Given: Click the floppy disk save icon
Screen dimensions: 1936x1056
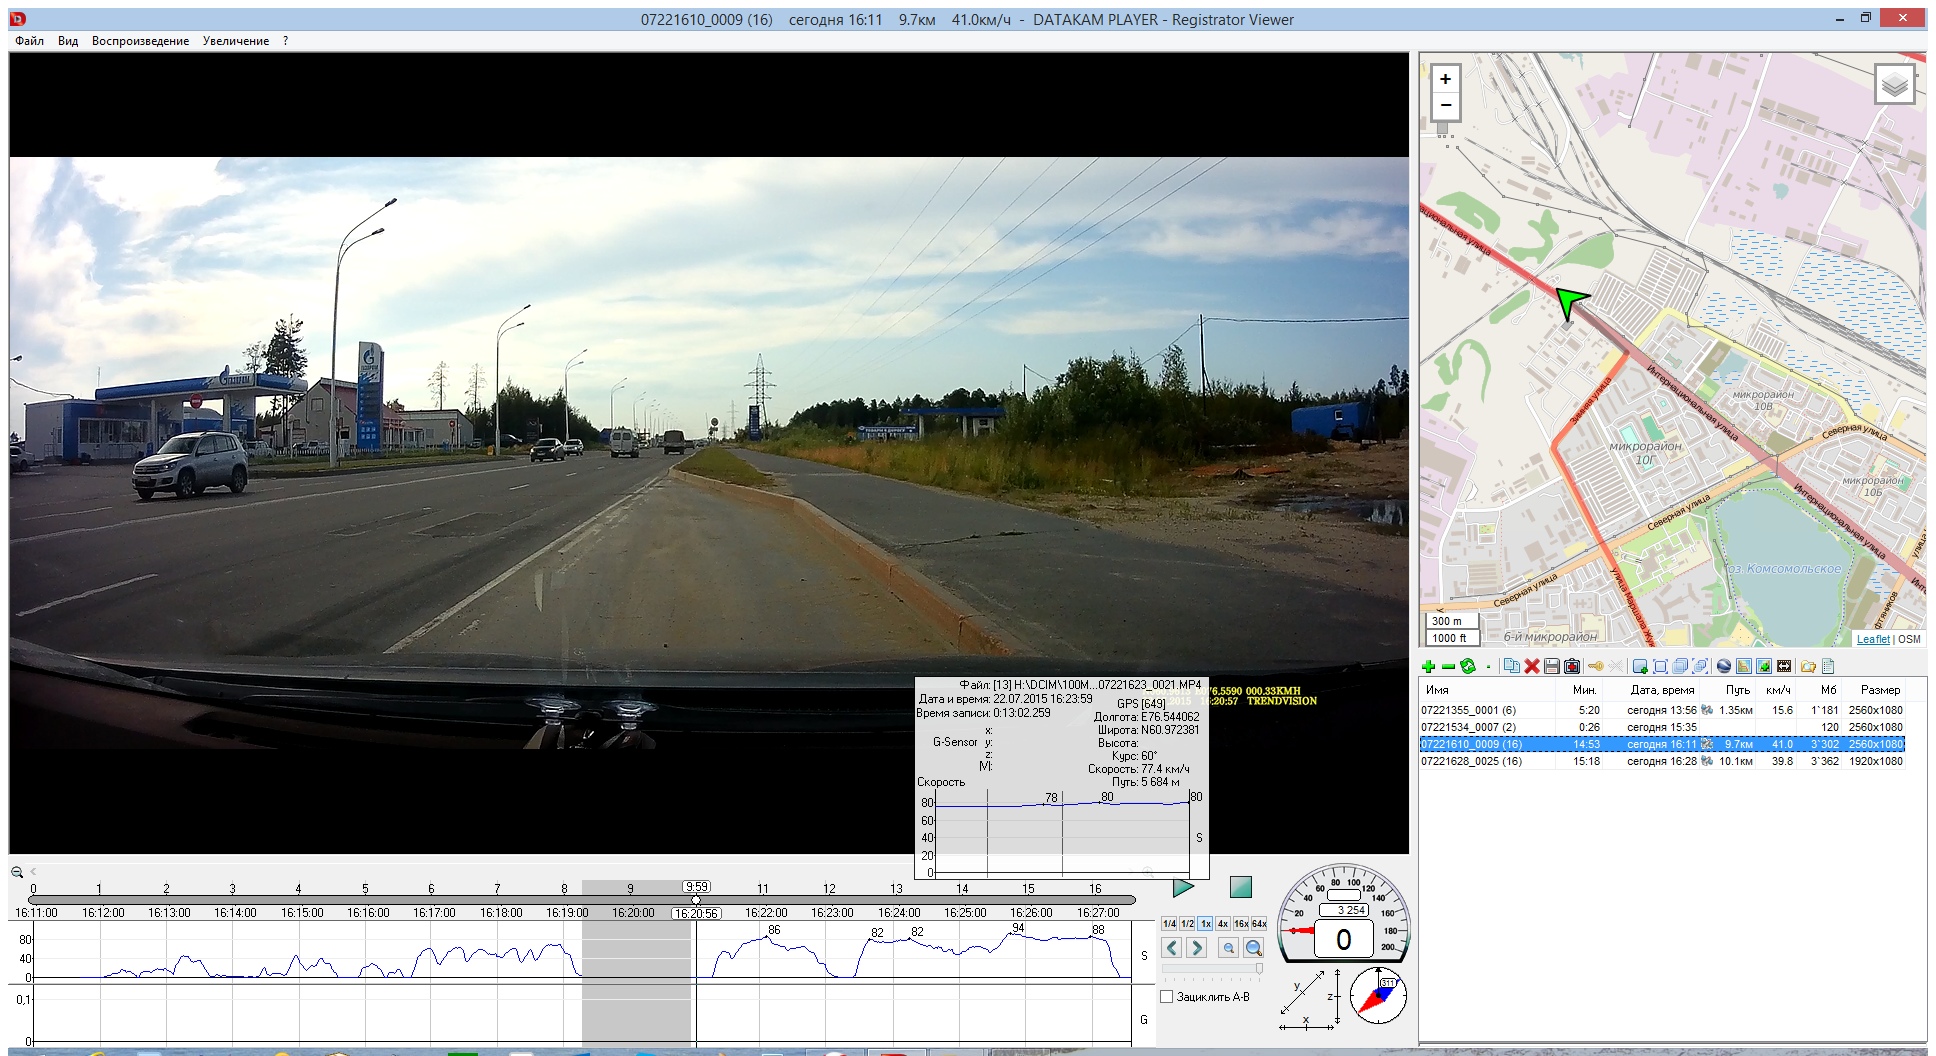Looking at the screenshot, I should (x=1551, y=666).
